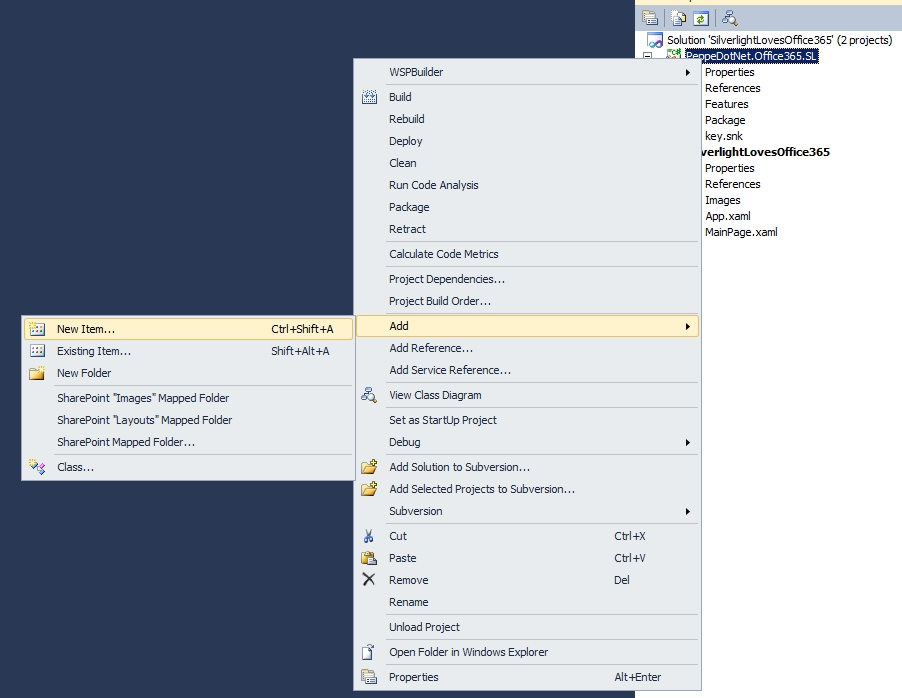Viewport: 902px width, 698px height.
Task: Select Set as StartUp Project
Action: click(528, 420)
